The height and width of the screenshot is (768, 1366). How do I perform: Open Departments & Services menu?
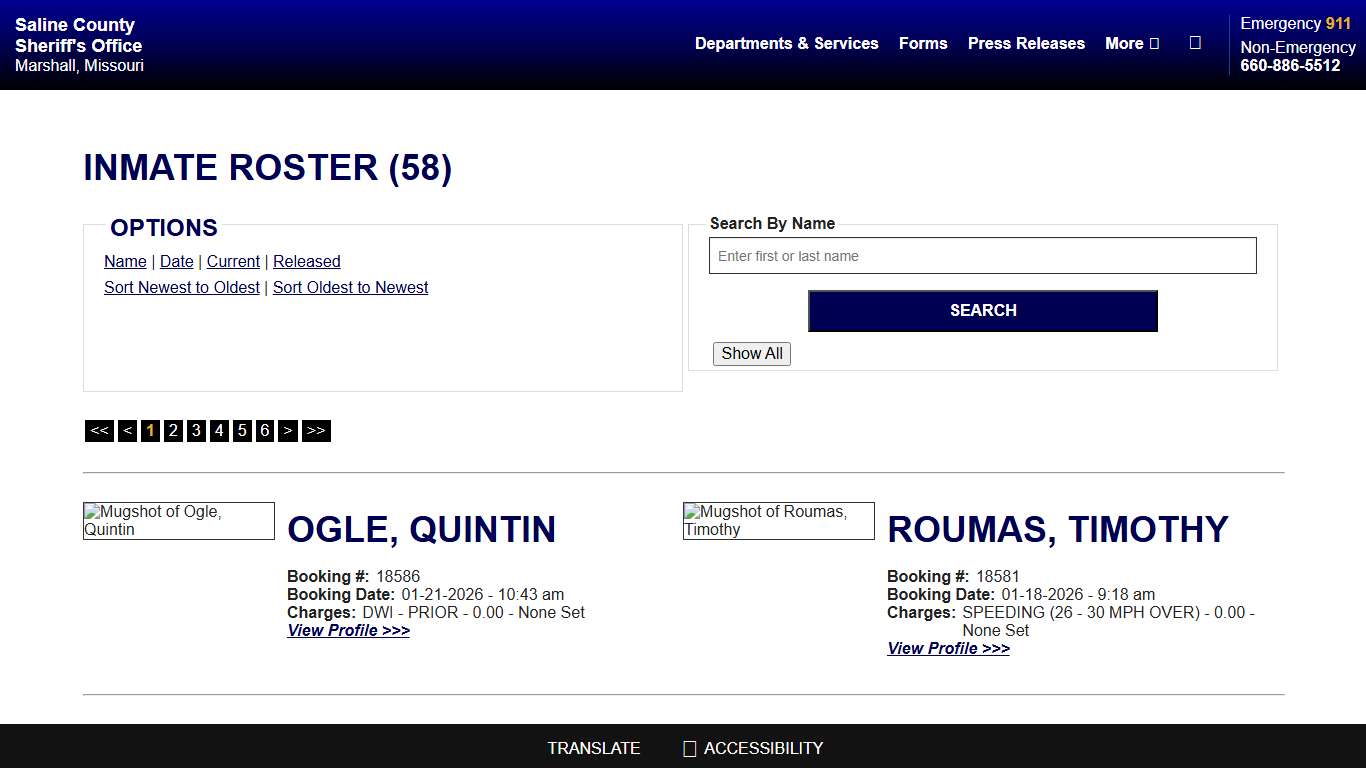786,43
